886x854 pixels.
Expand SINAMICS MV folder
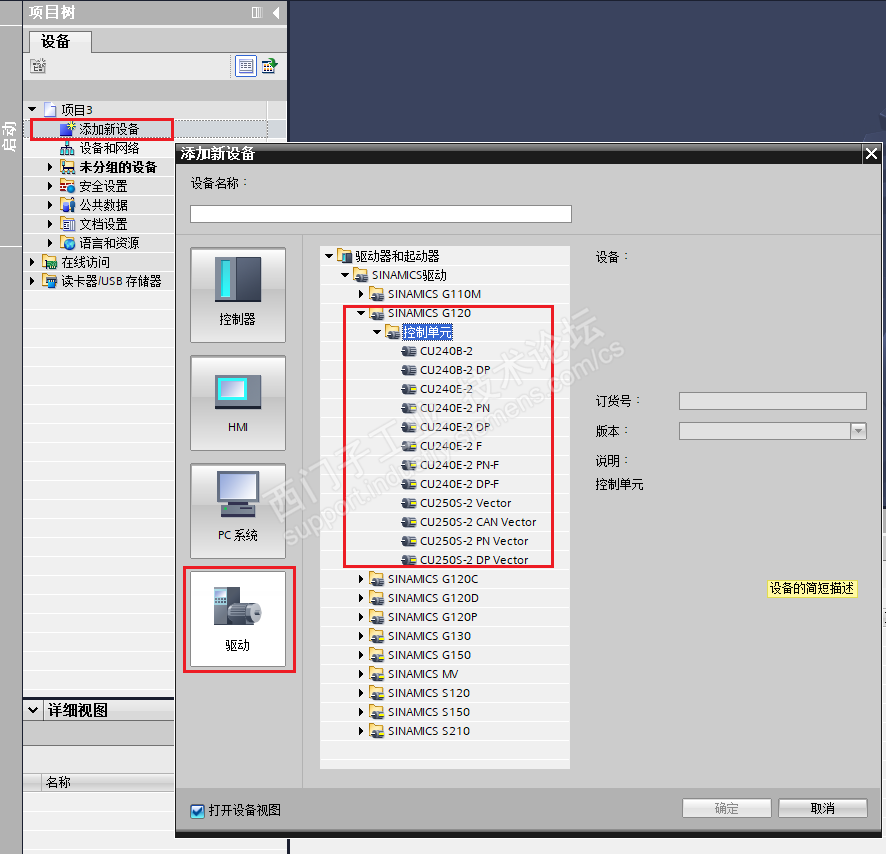361,674
